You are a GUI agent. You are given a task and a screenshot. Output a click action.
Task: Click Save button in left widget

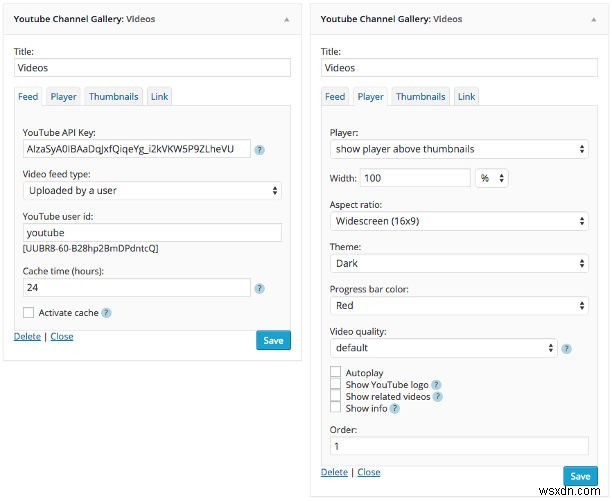pos(273,340)
